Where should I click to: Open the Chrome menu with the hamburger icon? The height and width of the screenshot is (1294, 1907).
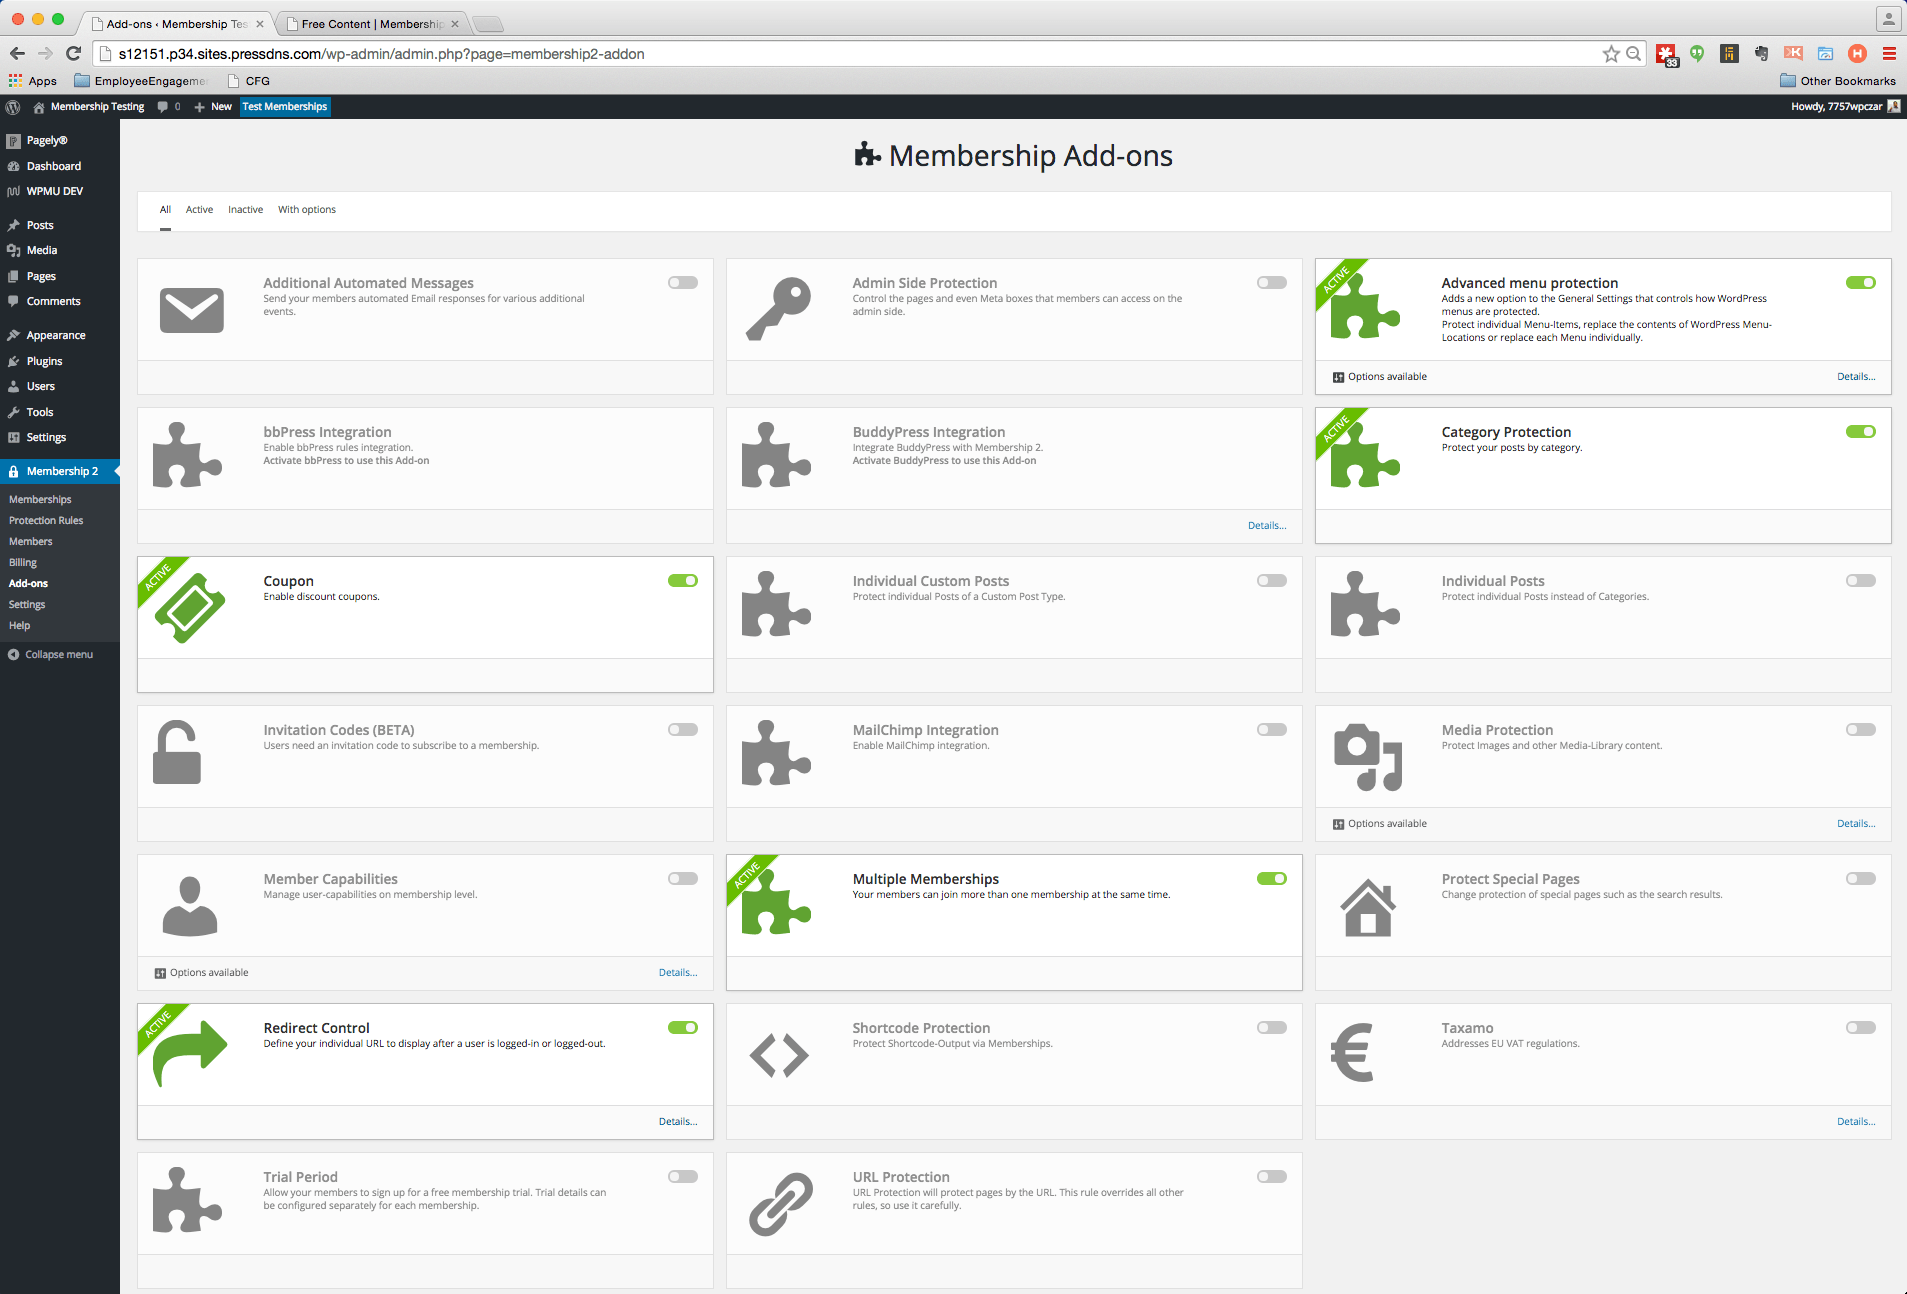(1889, 54)
